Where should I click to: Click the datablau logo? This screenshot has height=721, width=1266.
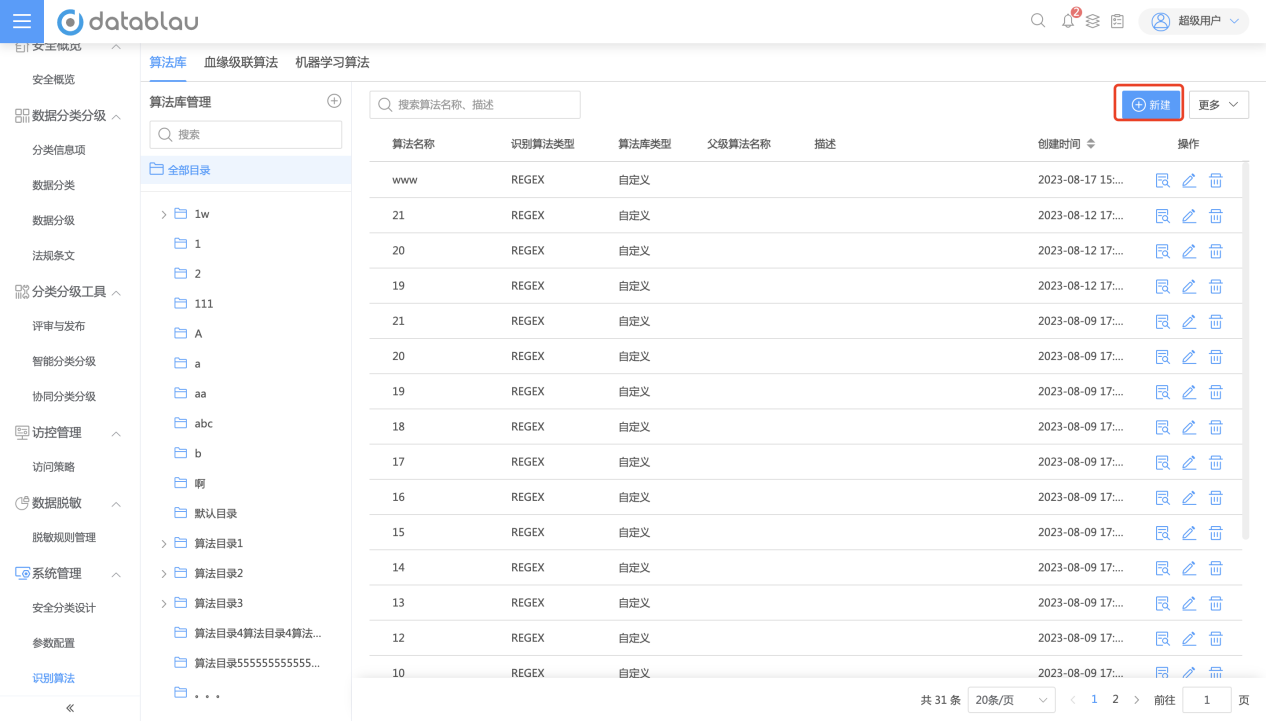tap(127, 21)
